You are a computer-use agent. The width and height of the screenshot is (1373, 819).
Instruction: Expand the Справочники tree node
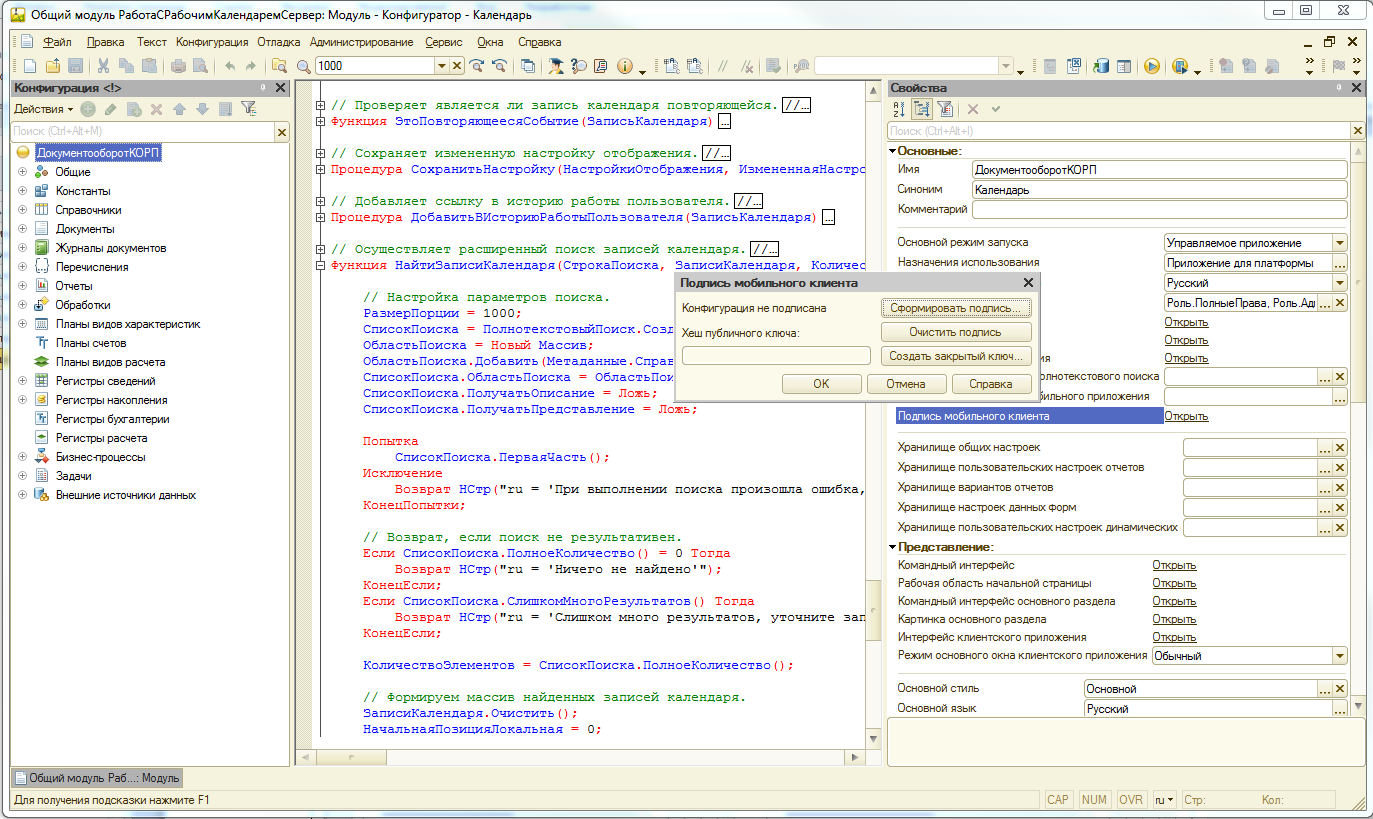coord(22,210)
